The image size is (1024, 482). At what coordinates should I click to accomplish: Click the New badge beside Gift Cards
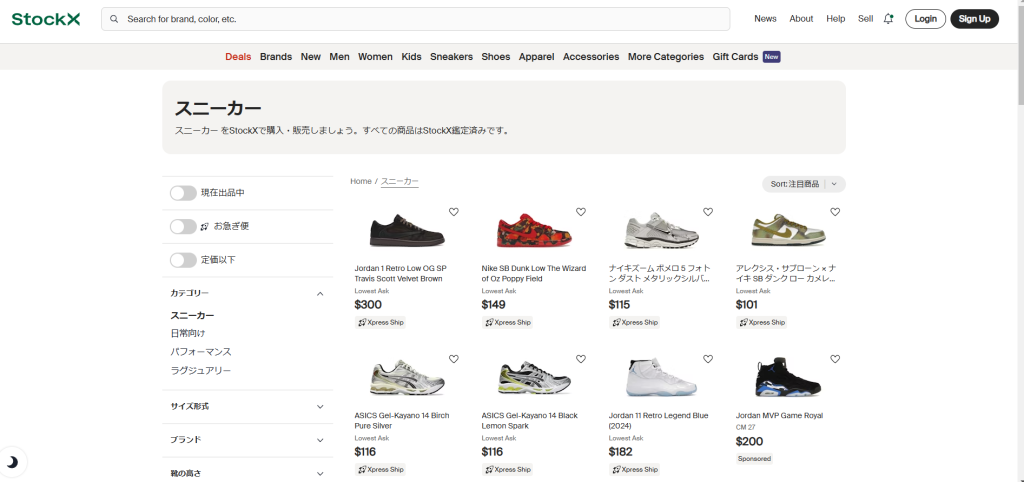coord(772,57)
